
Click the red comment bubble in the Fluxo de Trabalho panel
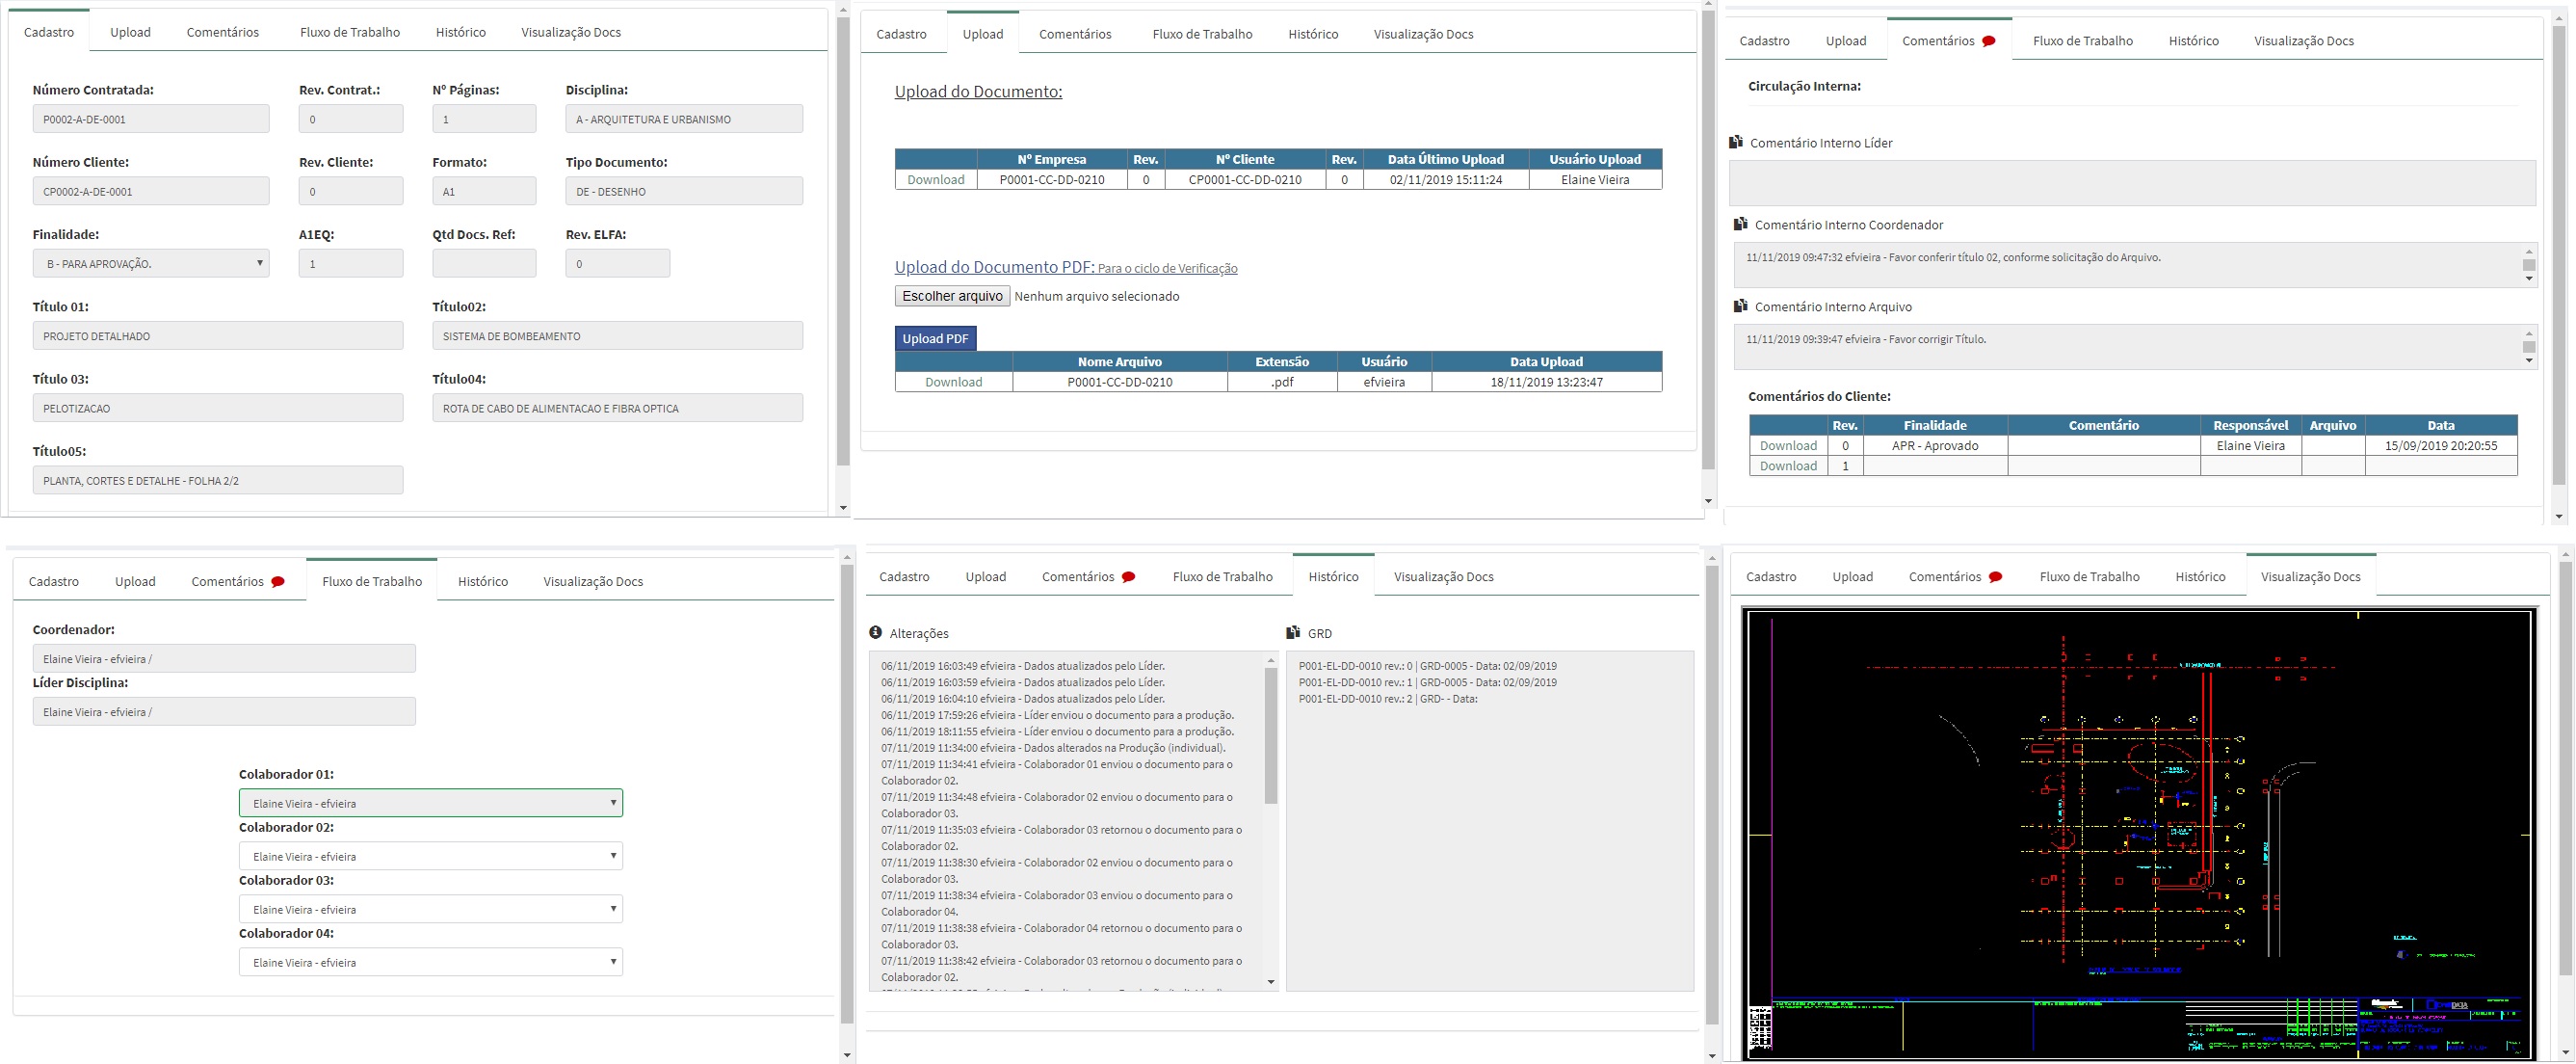[278, 582]
